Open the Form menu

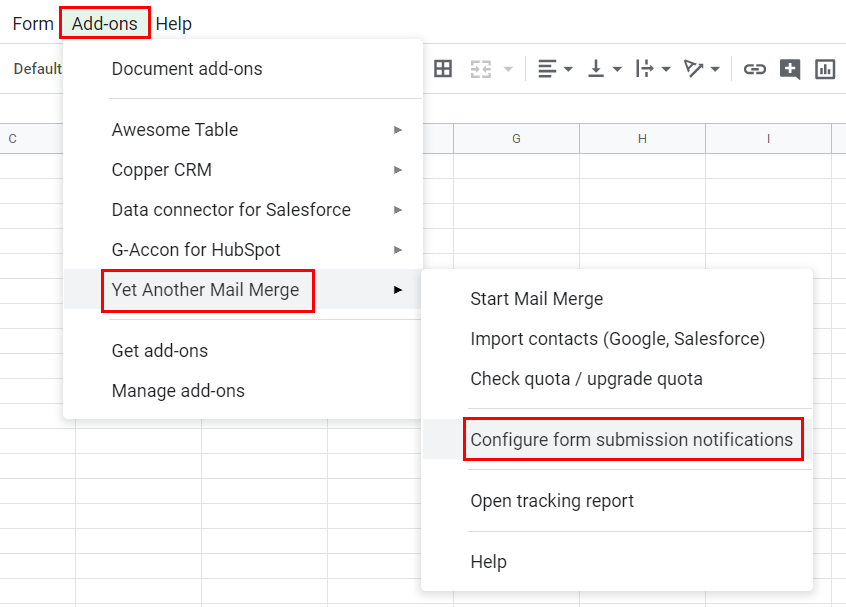[33, 23]
